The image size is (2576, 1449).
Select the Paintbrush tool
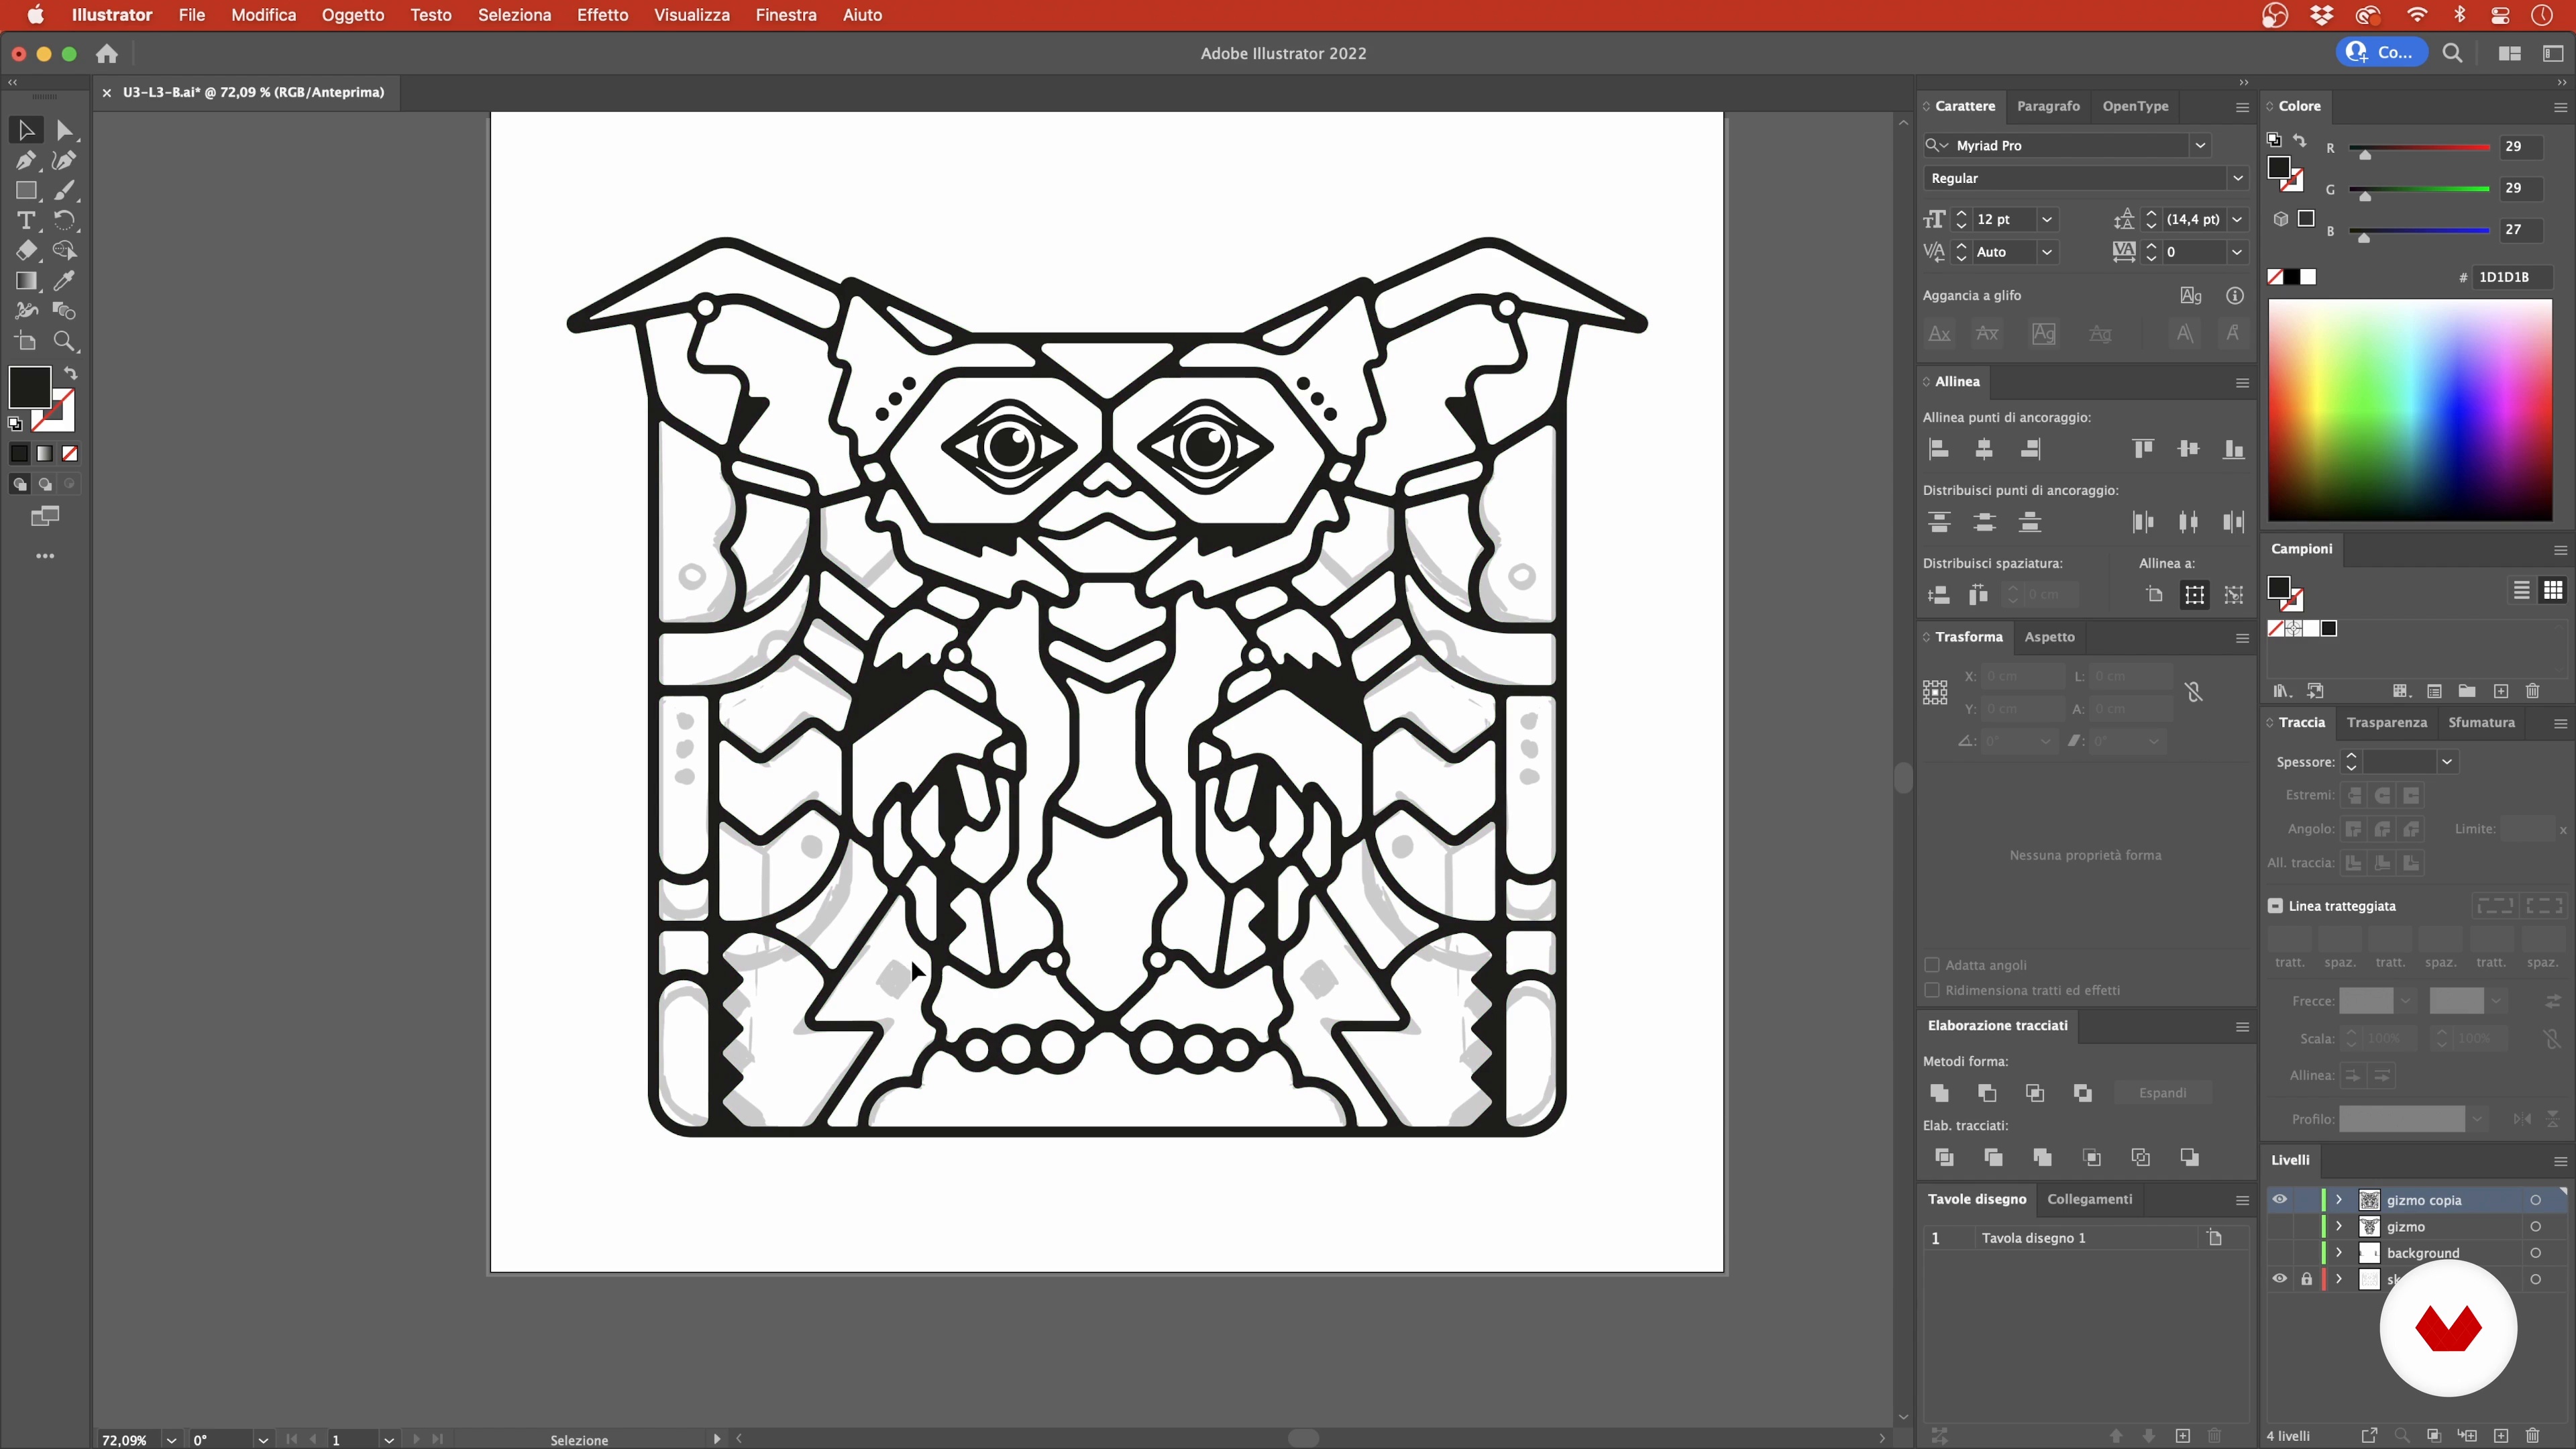[x=64, y=190]
